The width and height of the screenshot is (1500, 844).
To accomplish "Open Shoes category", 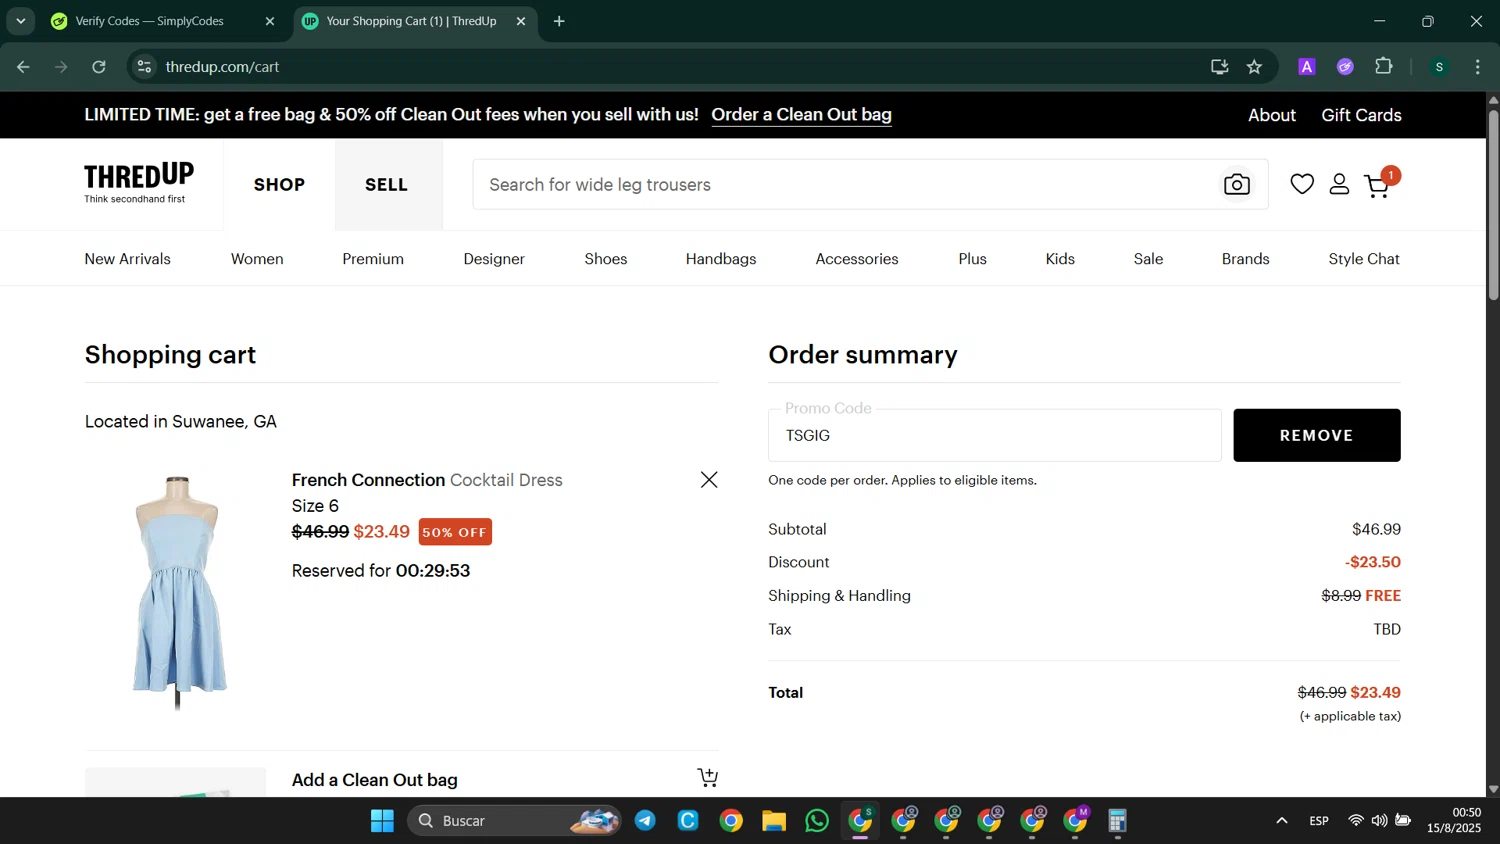I will pyautogui.click(x=606, y=259).
